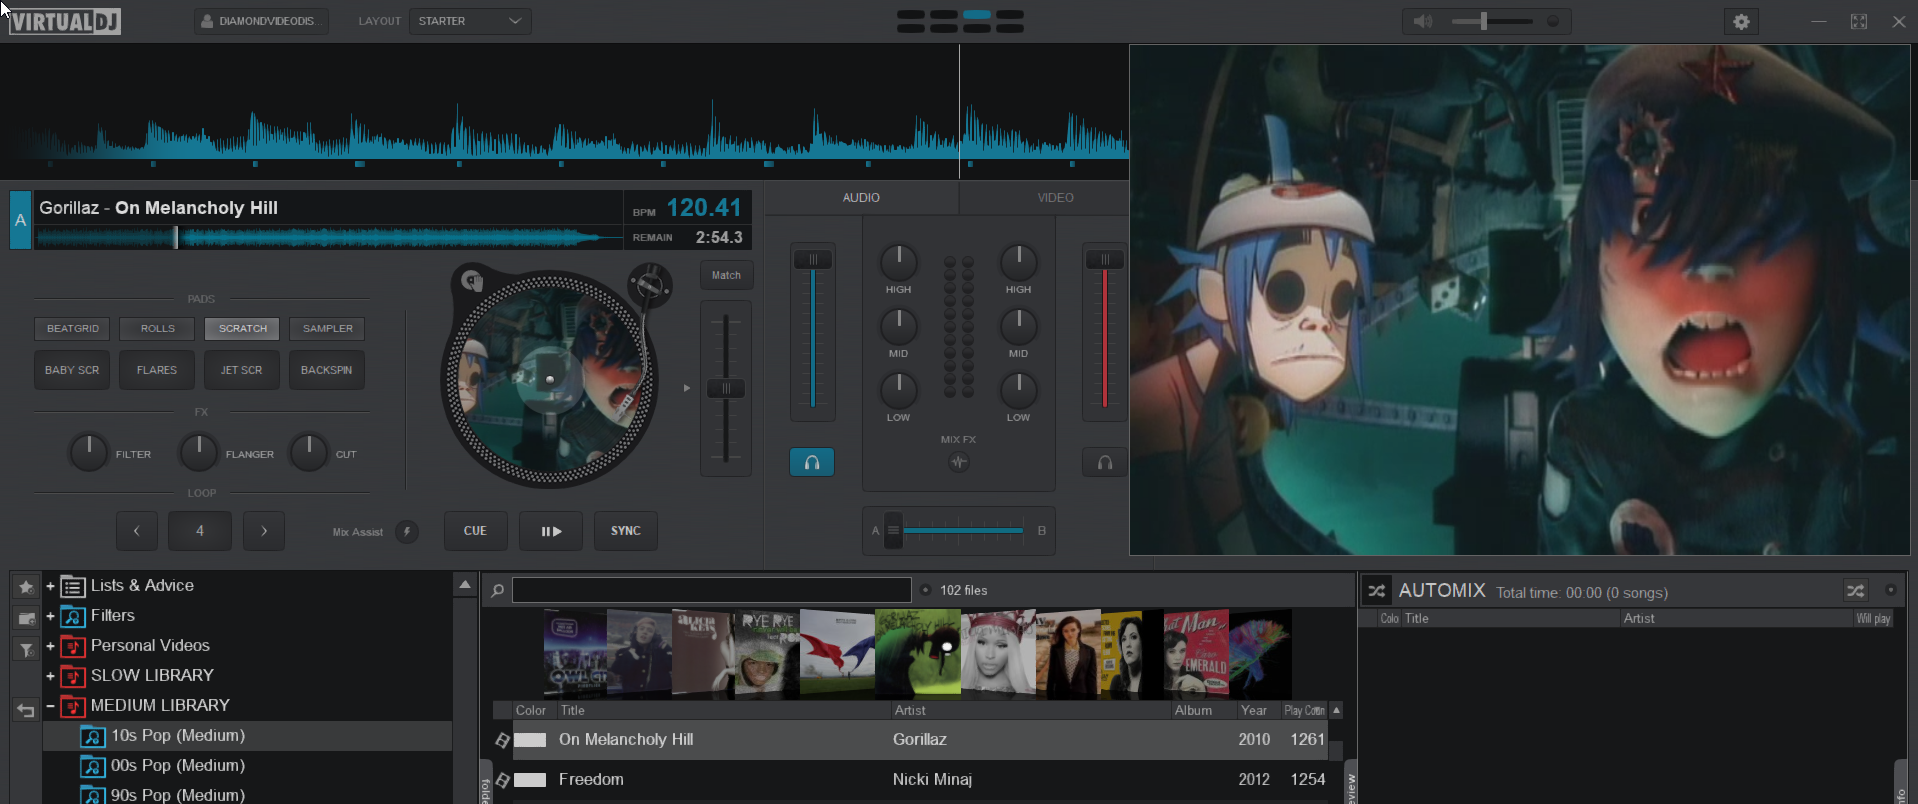Screen dimensions: 1918x804
Task: Toggle the 4-beat loop button
Action: (200, 531)
